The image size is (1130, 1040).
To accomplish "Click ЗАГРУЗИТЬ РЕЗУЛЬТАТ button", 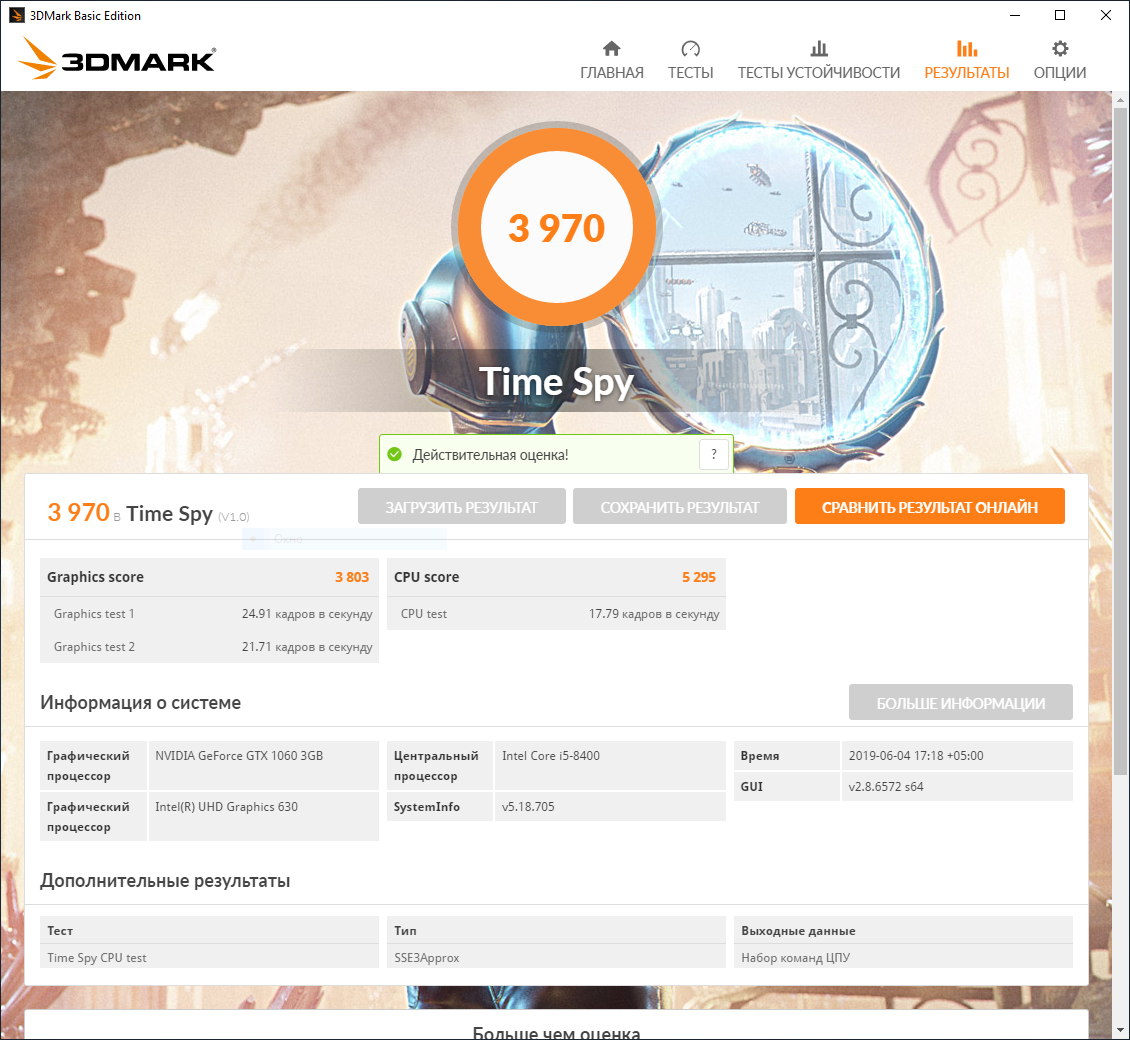I will coord(461,507).
